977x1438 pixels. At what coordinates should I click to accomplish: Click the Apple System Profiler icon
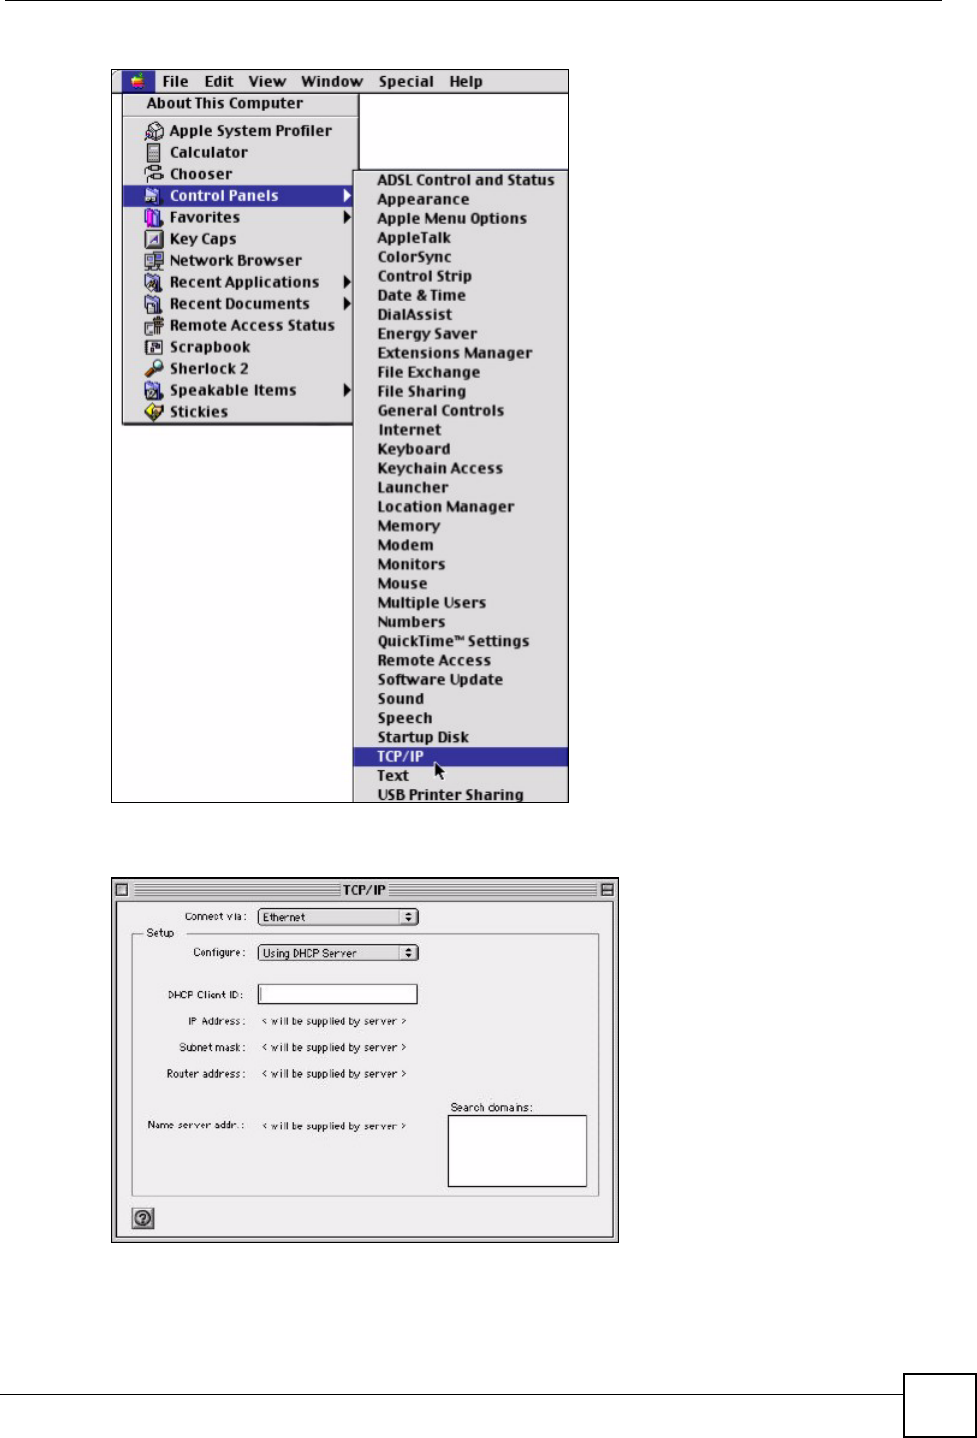154,131
